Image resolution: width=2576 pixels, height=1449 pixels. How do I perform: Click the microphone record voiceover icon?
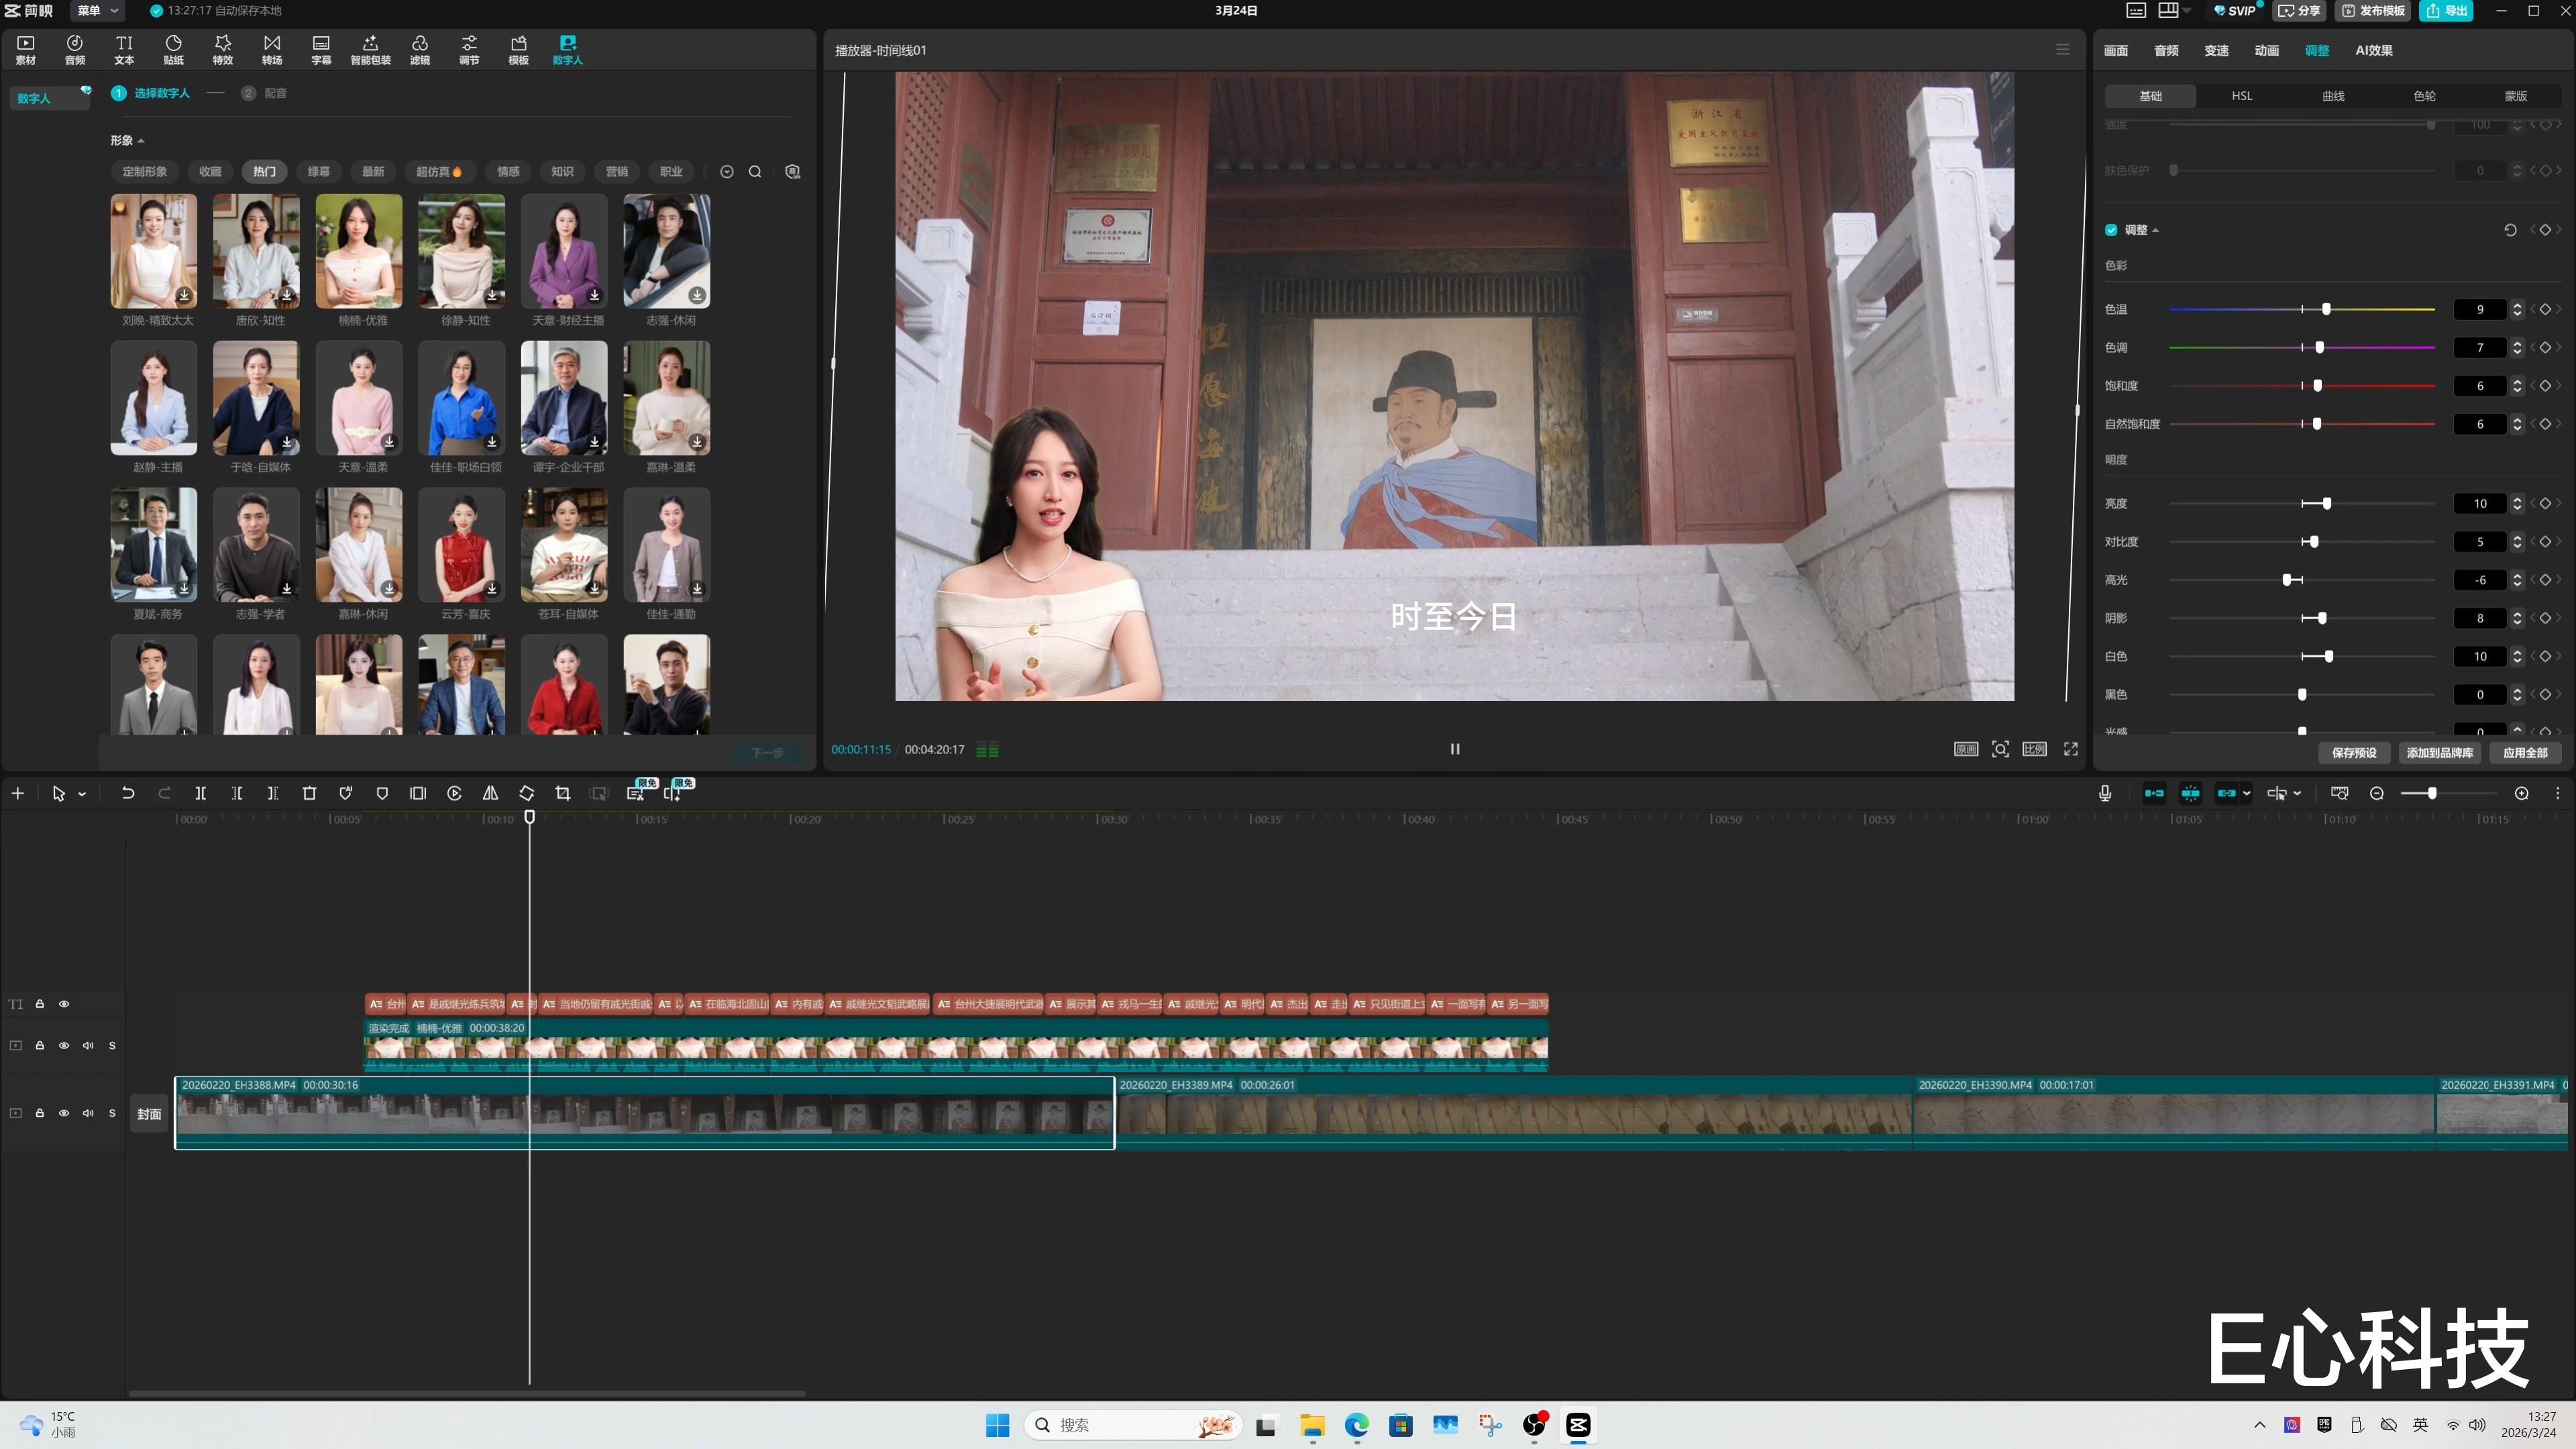2105,793
